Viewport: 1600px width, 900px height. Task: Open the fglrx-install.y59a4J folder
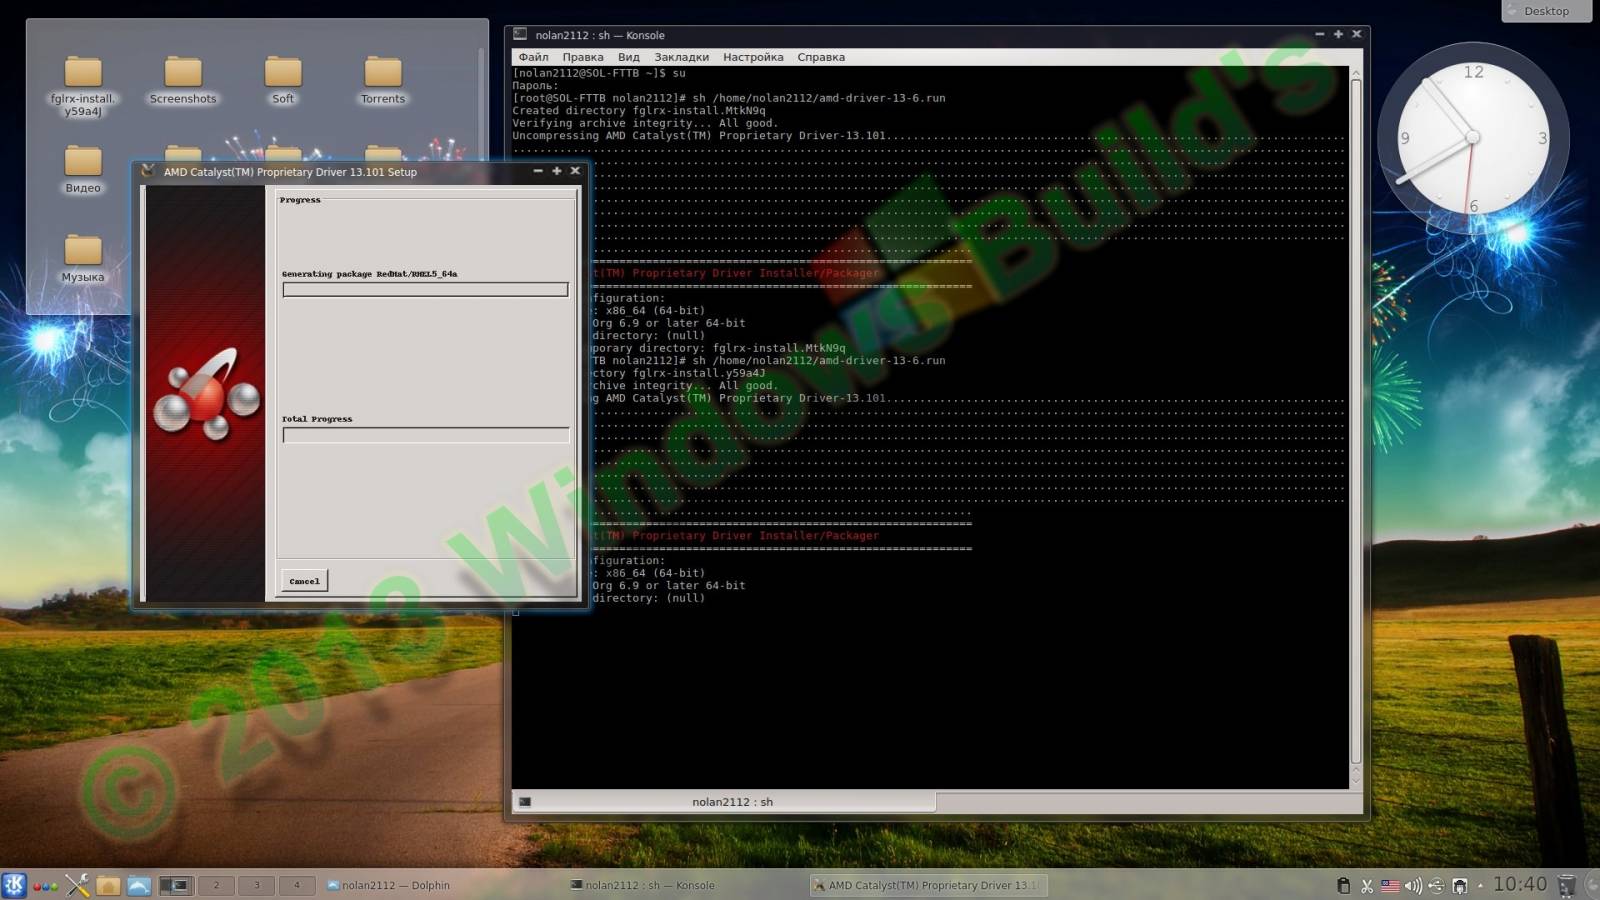pyautogui.click(x=83, y=86)
